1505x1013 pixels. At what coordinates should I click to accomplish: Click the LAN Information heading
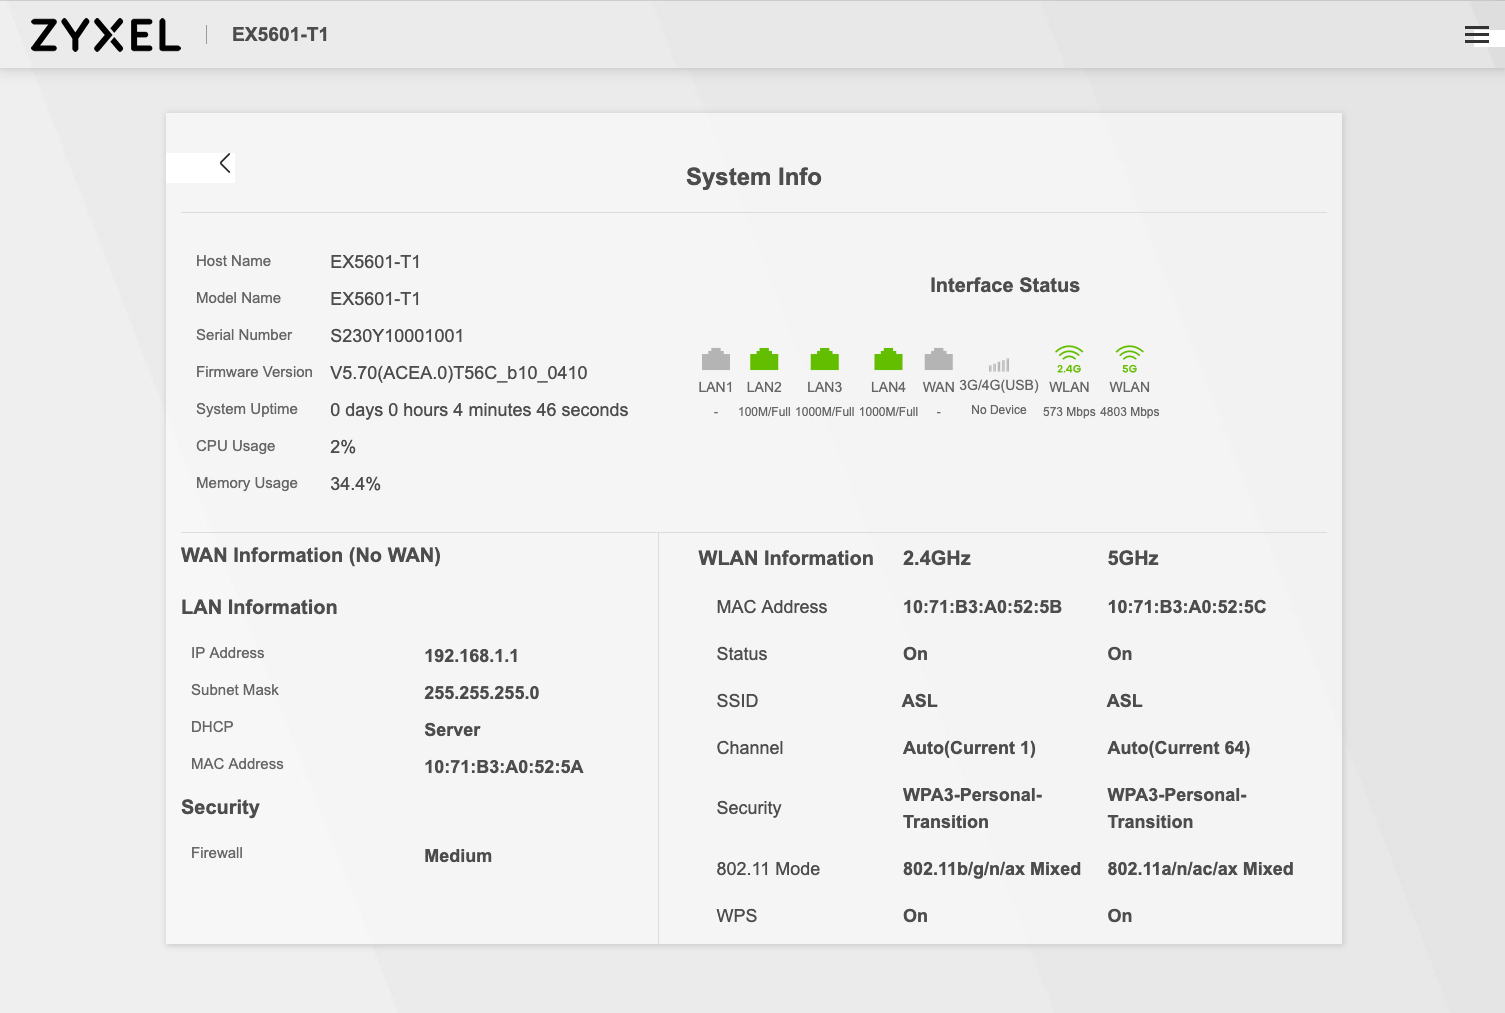259,607
